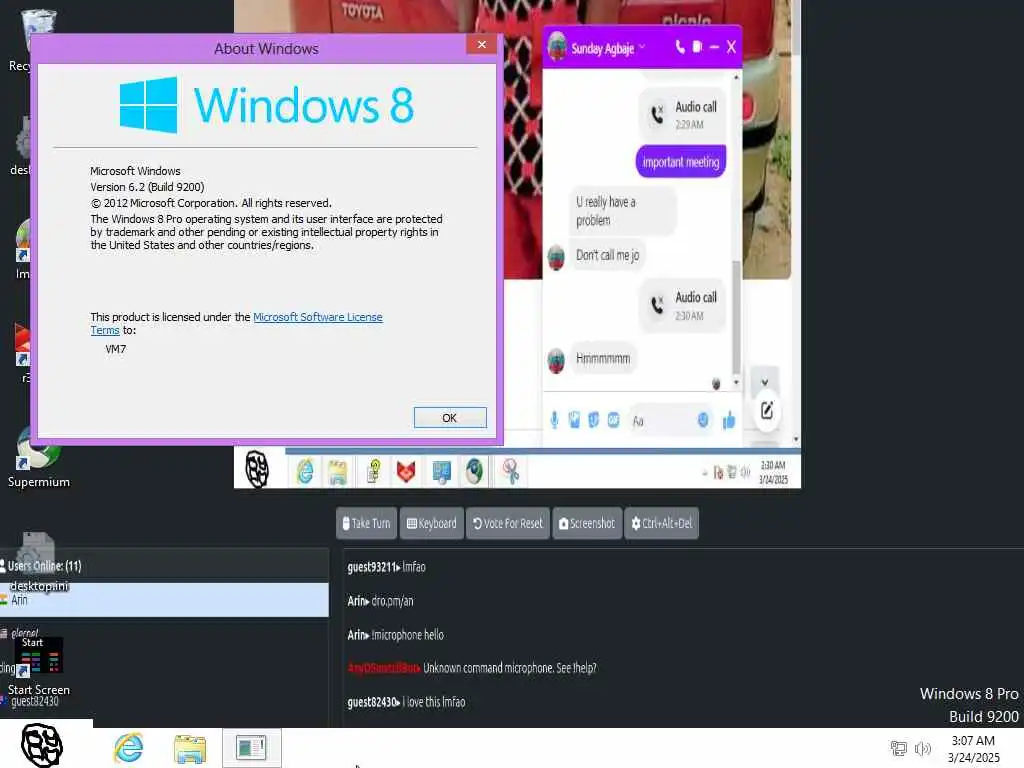Click the red fox icon in inner taskbar
1024x768 pixels.
point(406,472)
